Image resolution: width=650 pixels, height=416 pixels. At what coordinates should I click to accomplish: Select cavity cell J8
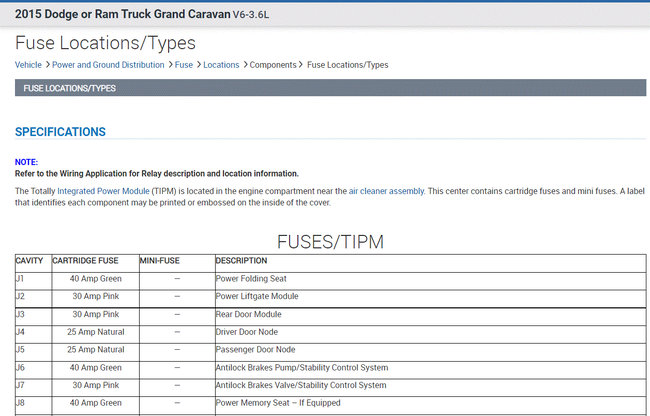click(33, 403)
